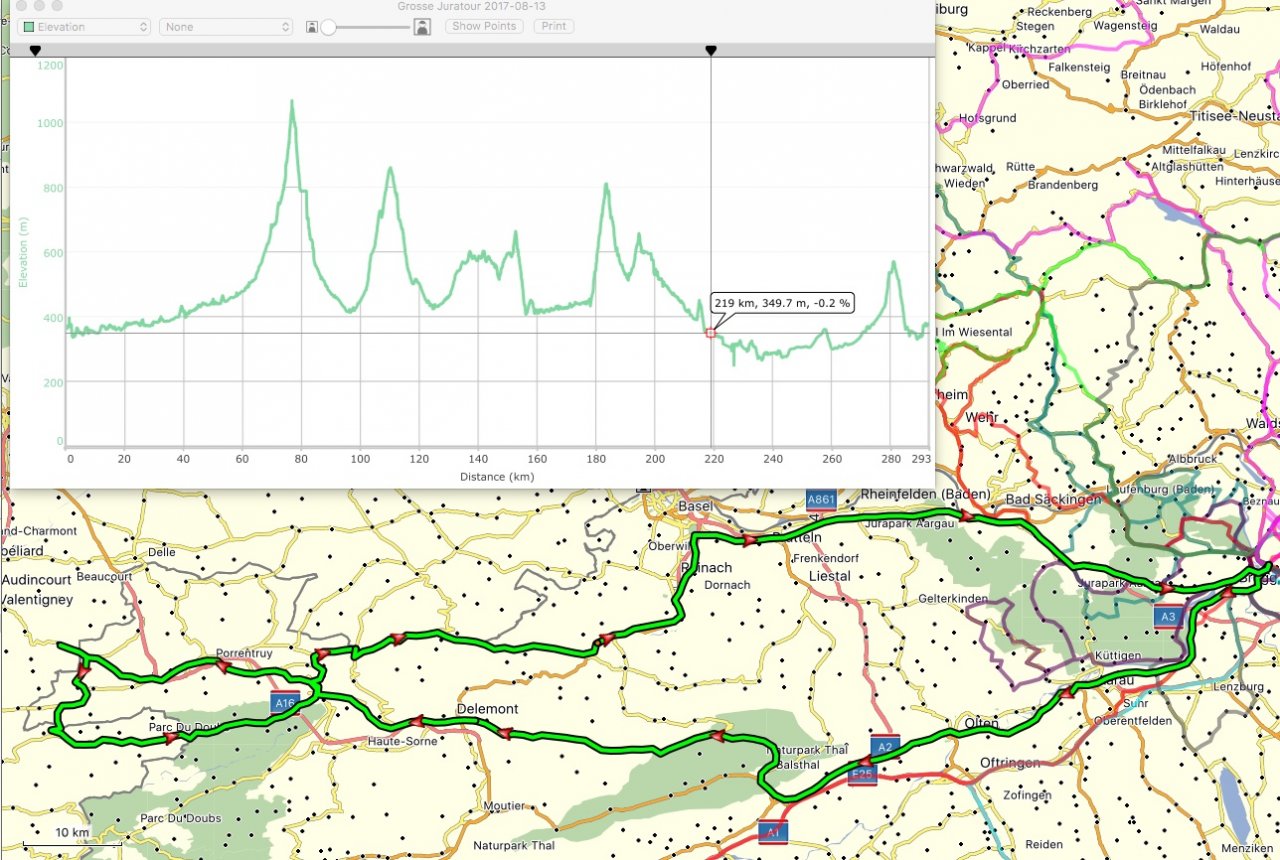Click the 10 km map scale bar
The image size is (1280, 860).
72,838
